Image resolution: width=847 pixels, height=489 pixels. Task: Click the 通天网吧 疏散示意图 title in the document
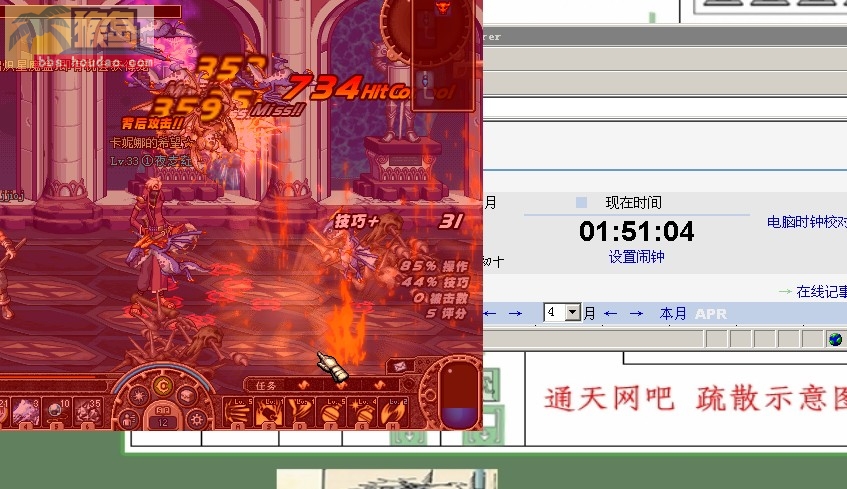click(695, 399)
